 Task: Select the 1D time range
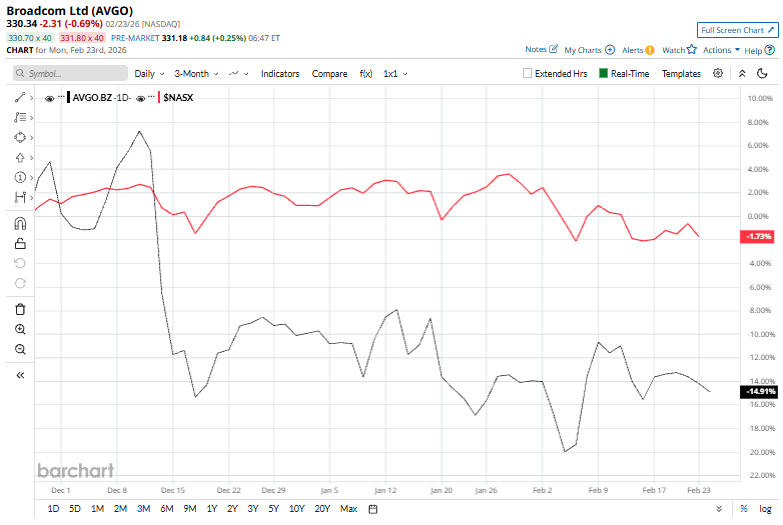(x=53, y=509)
